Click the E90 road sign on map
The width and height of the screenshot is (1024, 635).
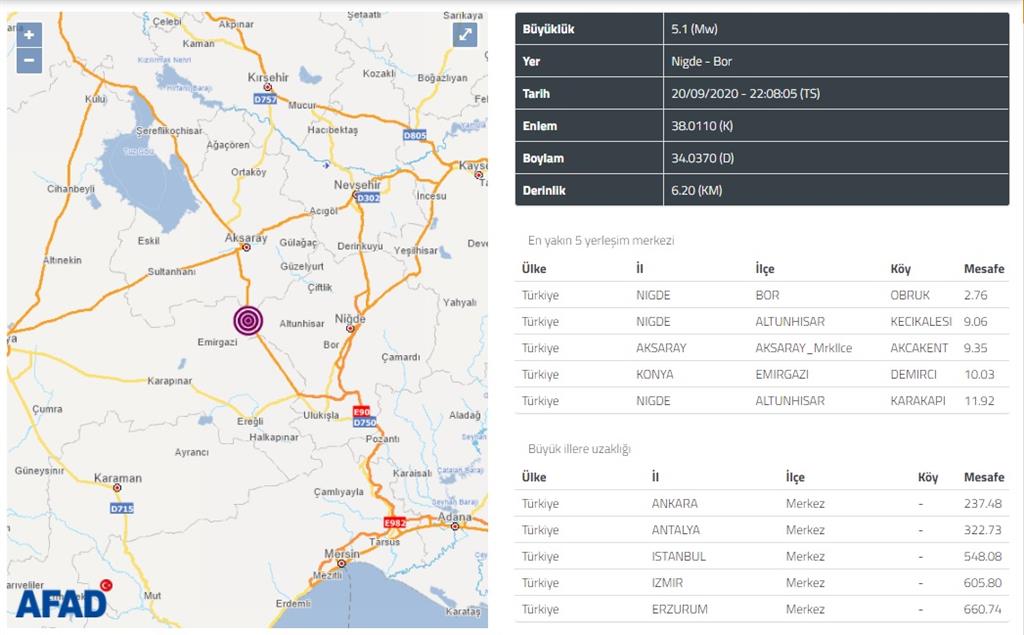tap(361, 412)
